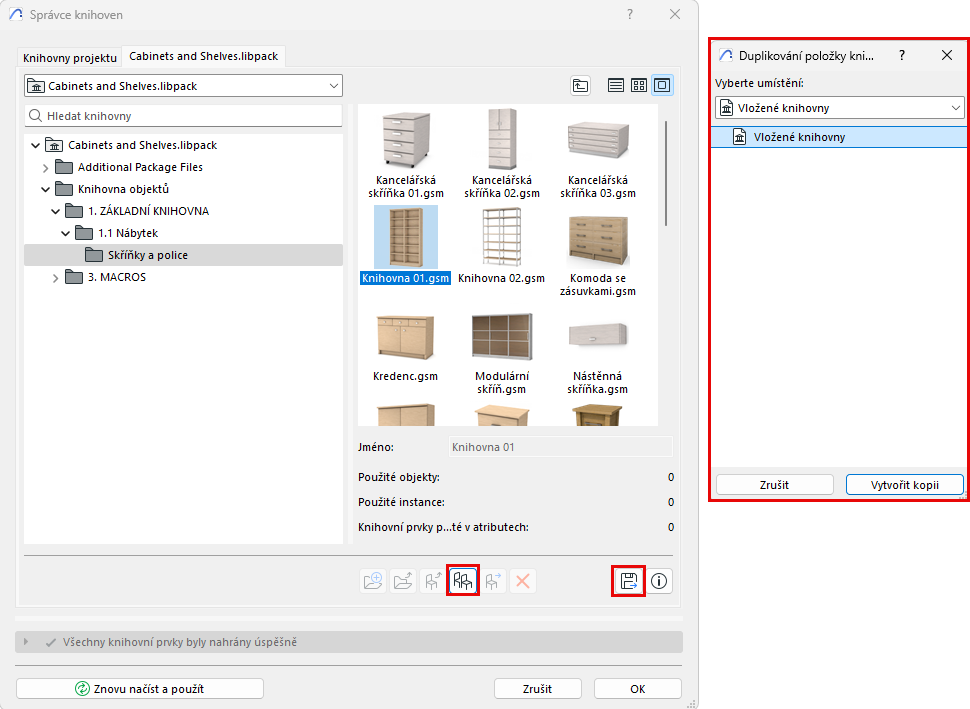Image resolution: width=970 pixels, height=709 pixels.
Task: Click the save-as floppy disk icon
Action: (629, 581)
